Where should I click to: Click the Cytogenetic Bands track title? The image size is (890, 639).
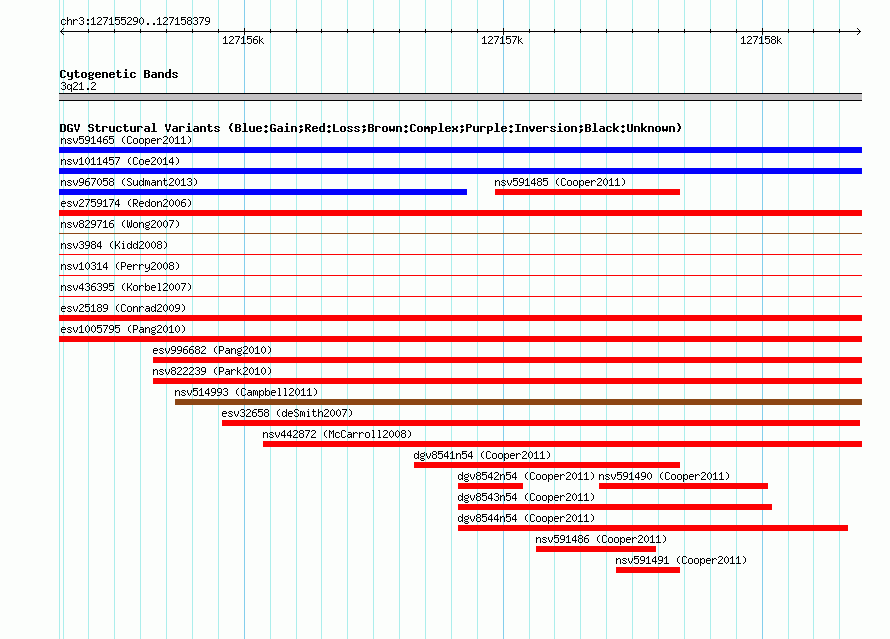[x=119, y=74]
